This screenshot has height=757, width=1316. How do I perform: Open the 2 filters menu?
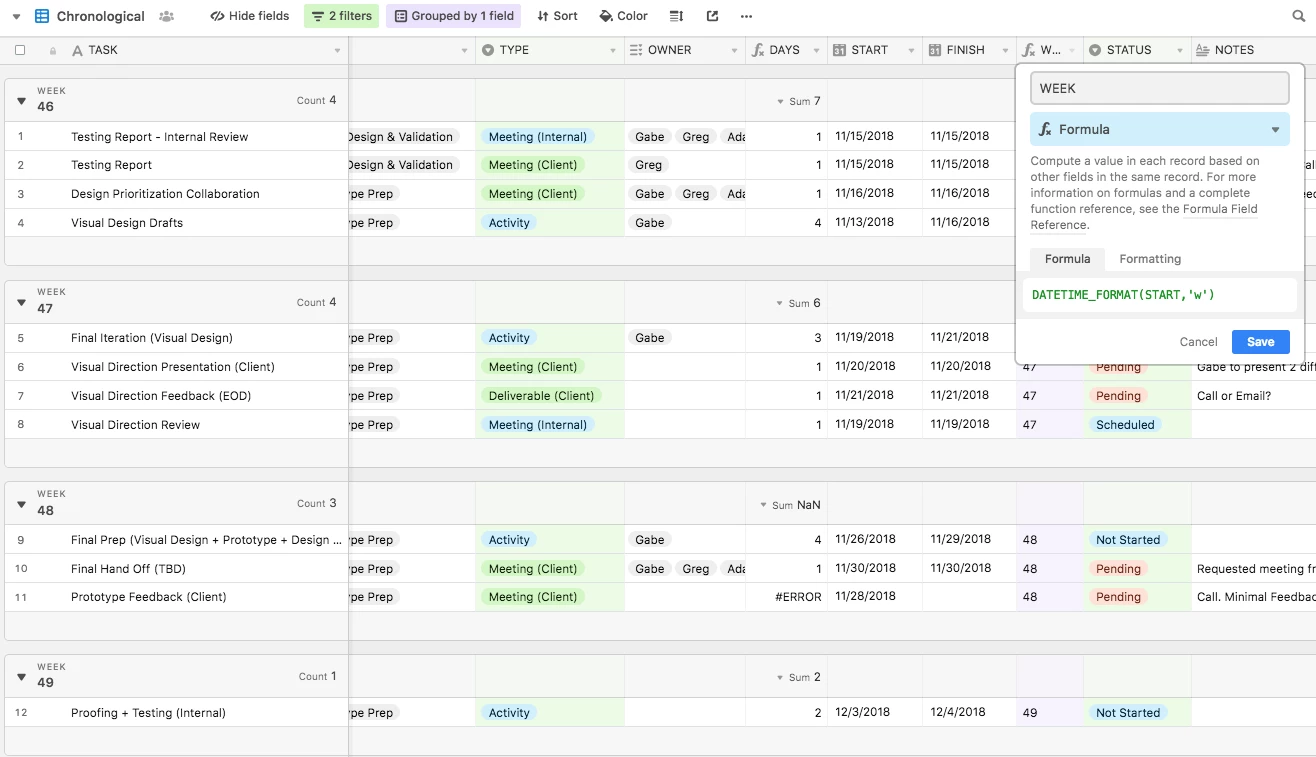(x=342, y=16)
